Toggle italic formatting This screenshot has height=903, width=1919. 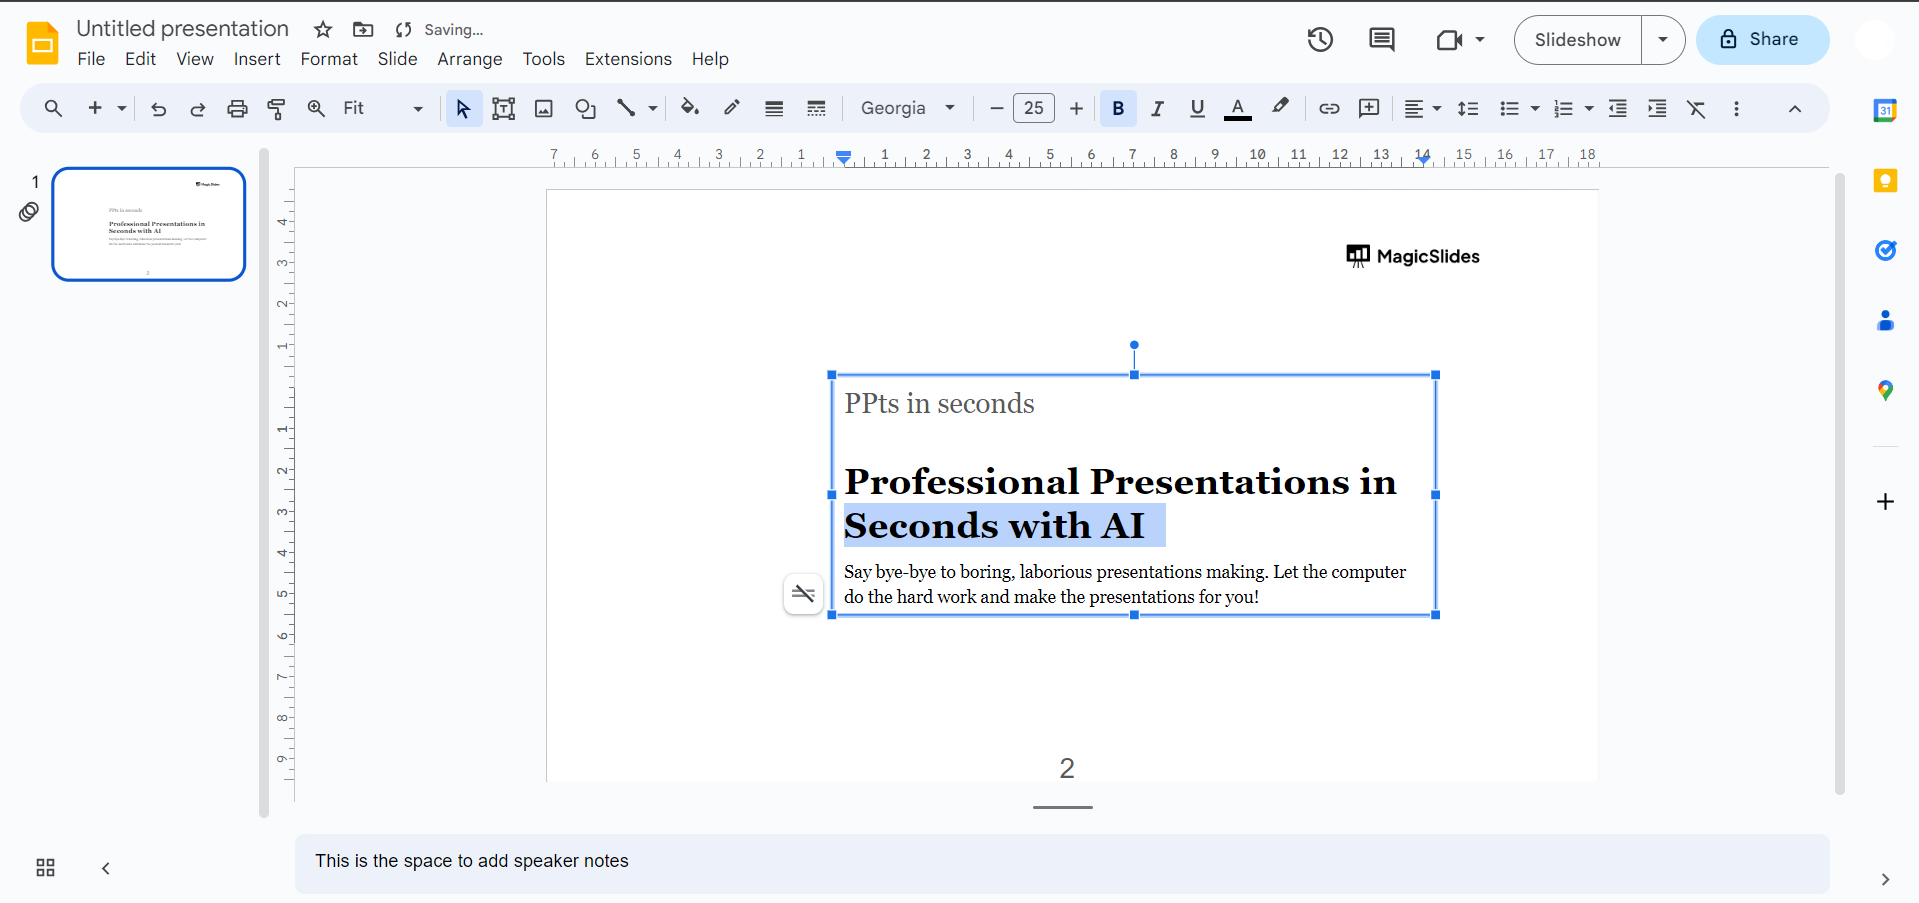pyautogui.click(x=1157, y=109)
